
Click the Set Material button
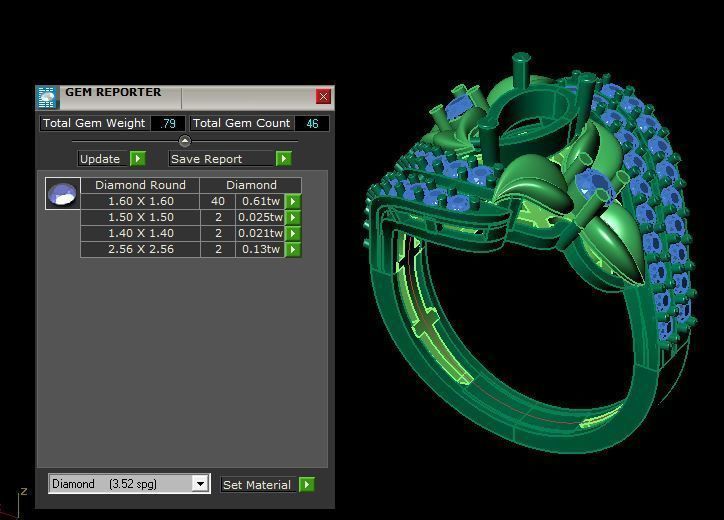[258, 485]
